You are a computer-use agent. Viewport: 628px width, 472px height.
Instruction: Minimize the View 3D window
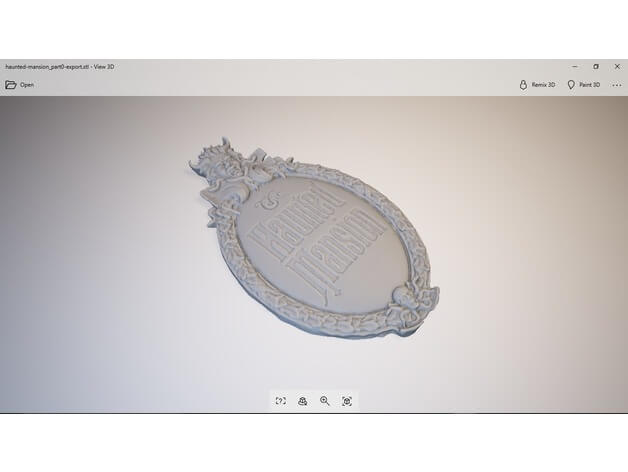point(575,67)
